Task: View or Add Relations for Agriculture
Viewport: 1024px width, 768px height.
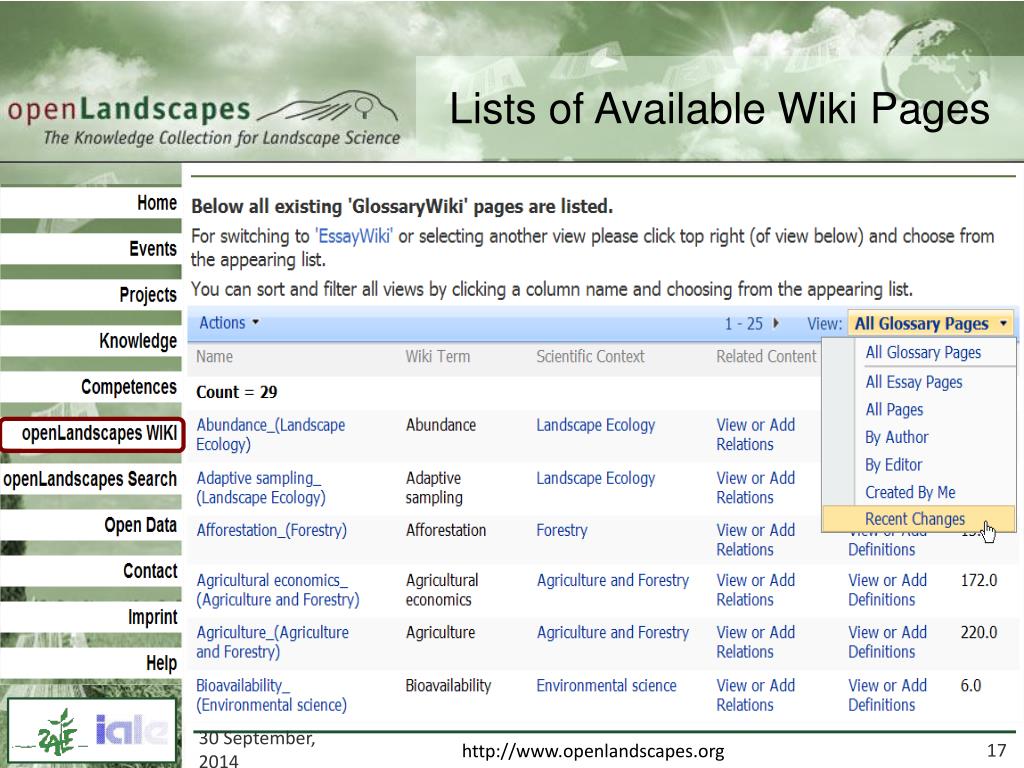Action: [756, 643]
